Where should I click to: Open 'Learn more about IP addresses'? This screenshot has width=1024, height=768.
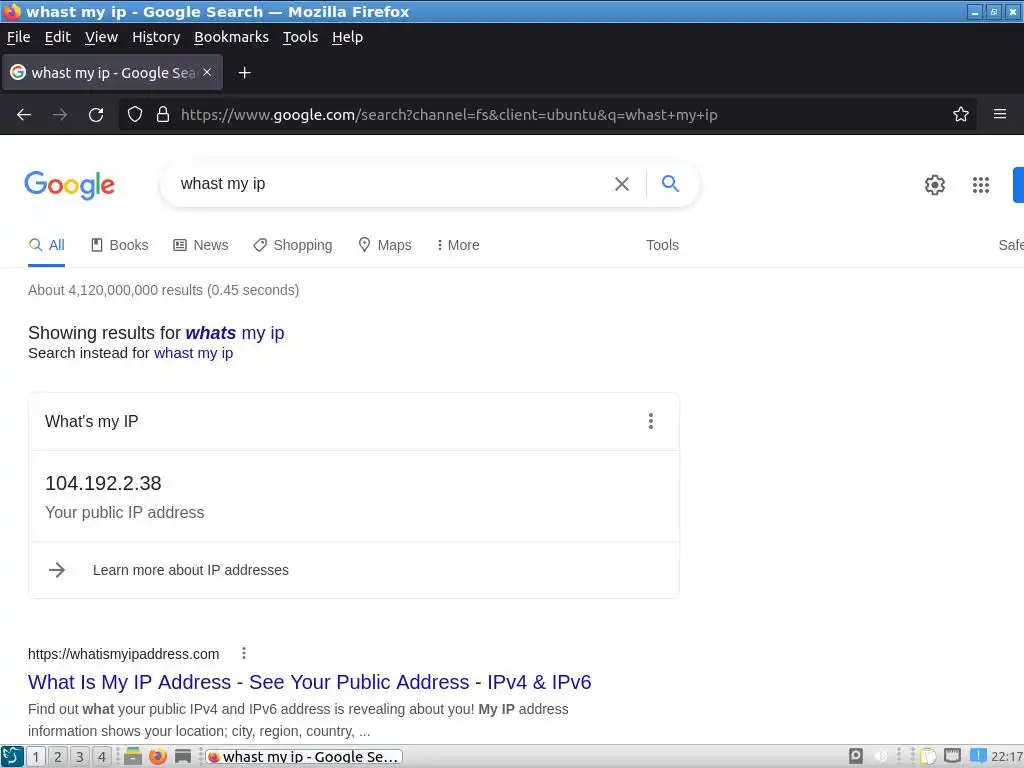(191, 570)
